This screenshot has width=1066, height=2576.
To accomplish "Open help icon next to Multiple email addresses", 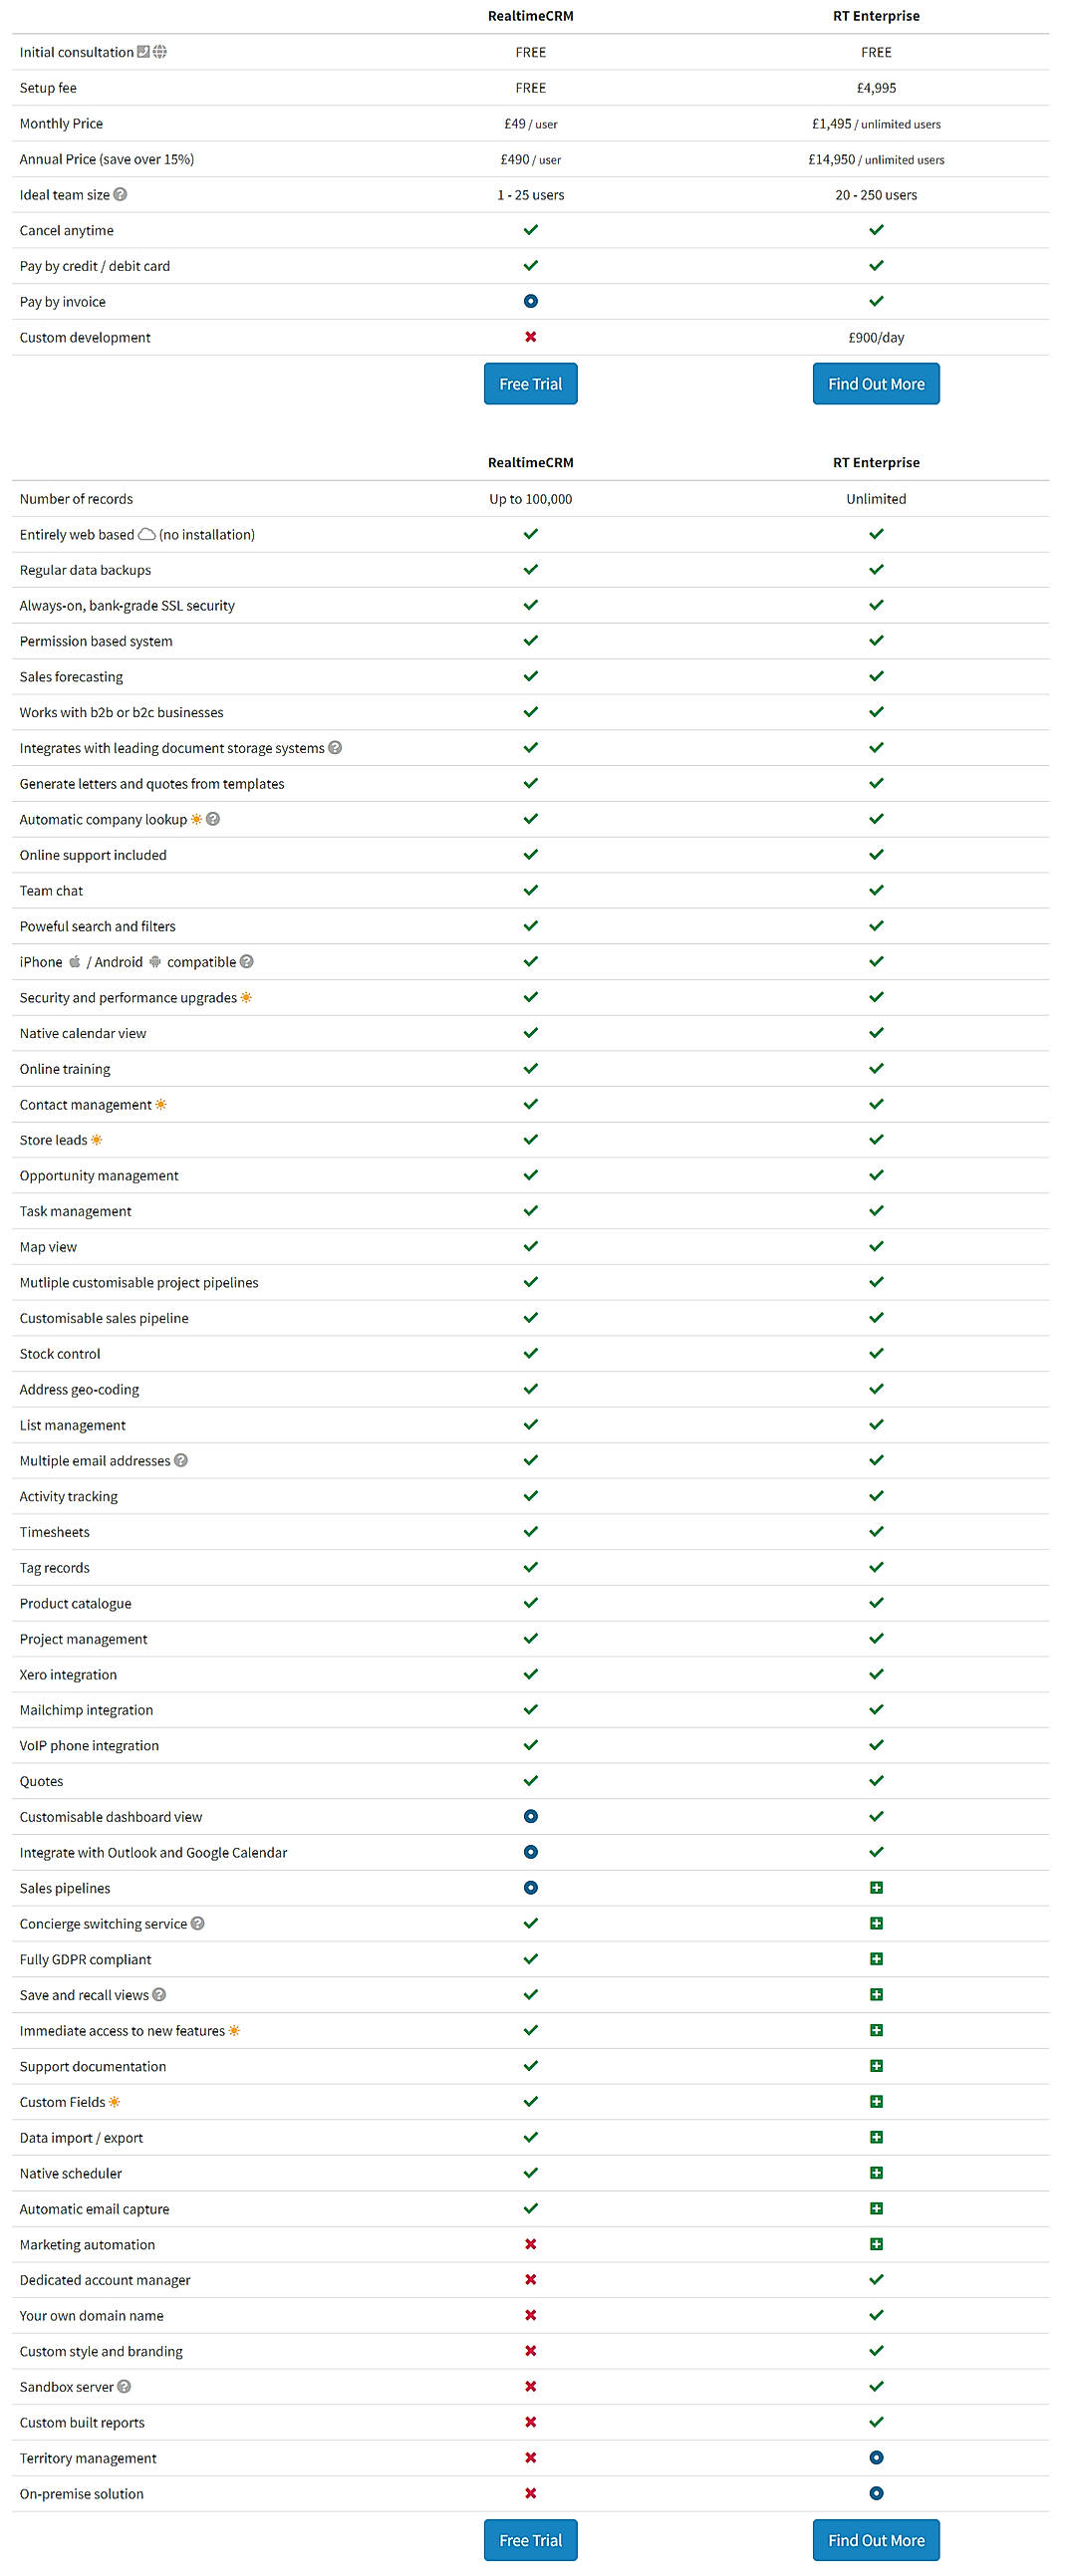I will (181, 1460).
